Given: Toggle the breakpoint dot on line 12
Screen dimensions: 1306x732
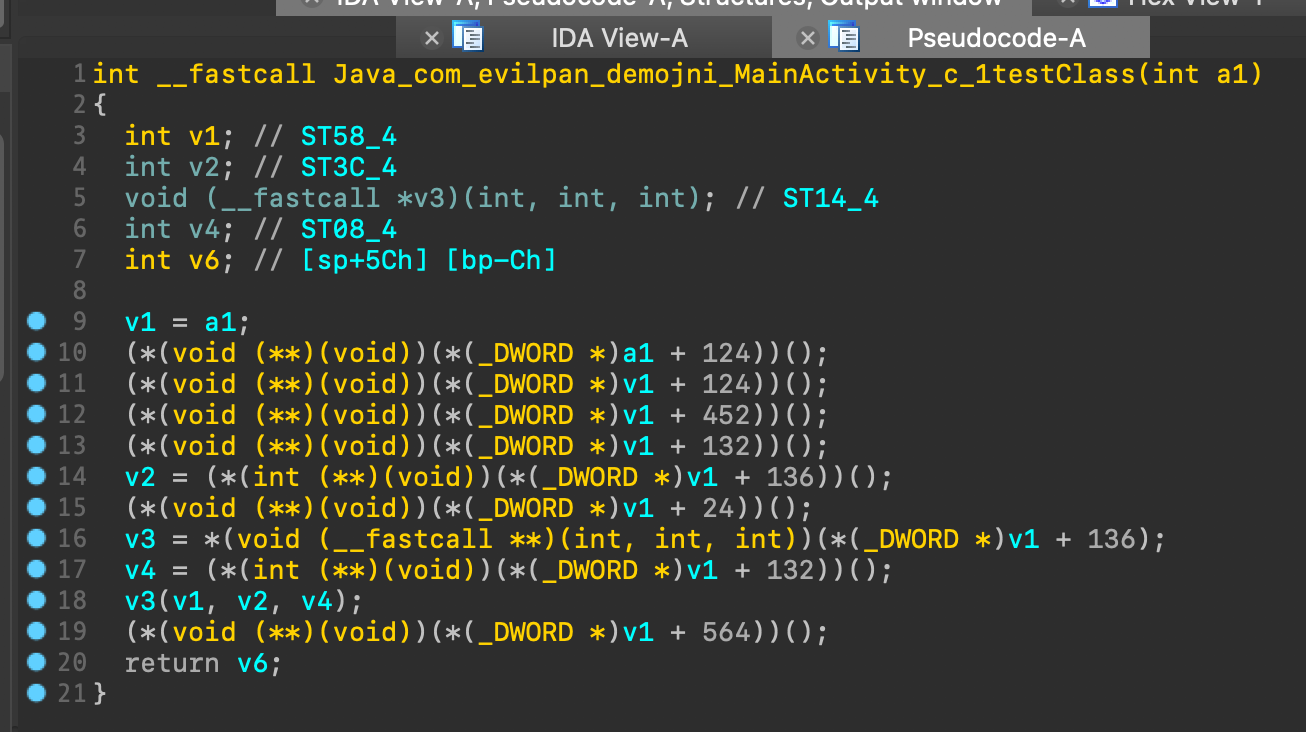Looking at the screenshot, I should point(37,414).
